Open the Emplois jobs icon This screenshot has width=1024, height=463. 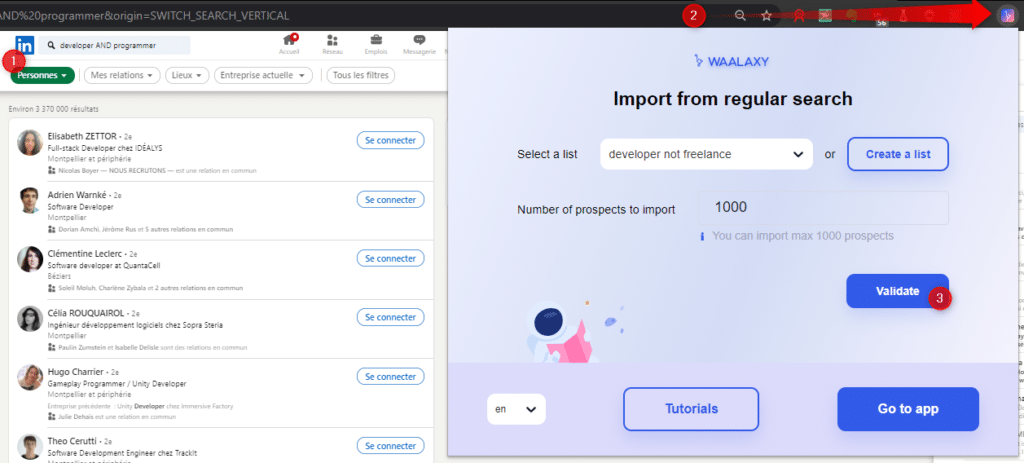(376, 44)
